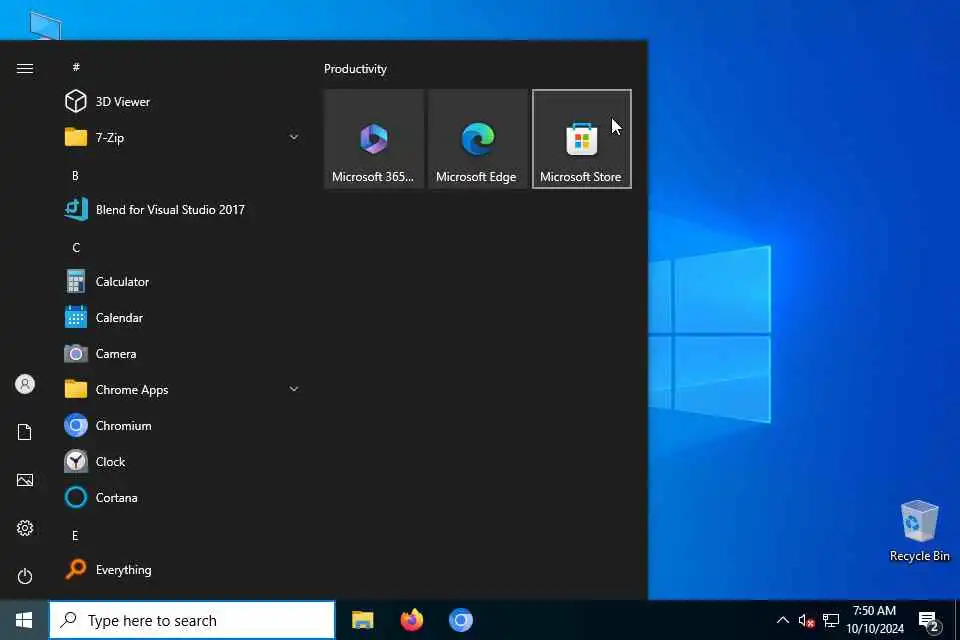Viewport: 960px width, 640px height.
Task: Open the 7-Zip folder entry
Action: (x=182, y=138)
